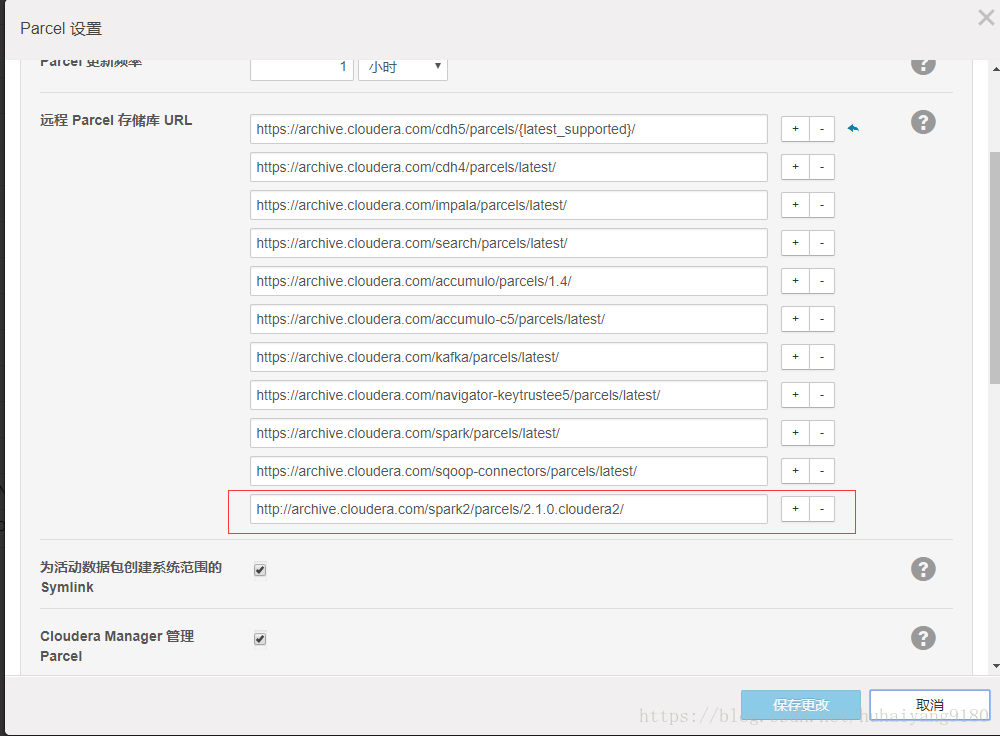
Task: Open help for Parcel update frequency
Action: point(923,66)
